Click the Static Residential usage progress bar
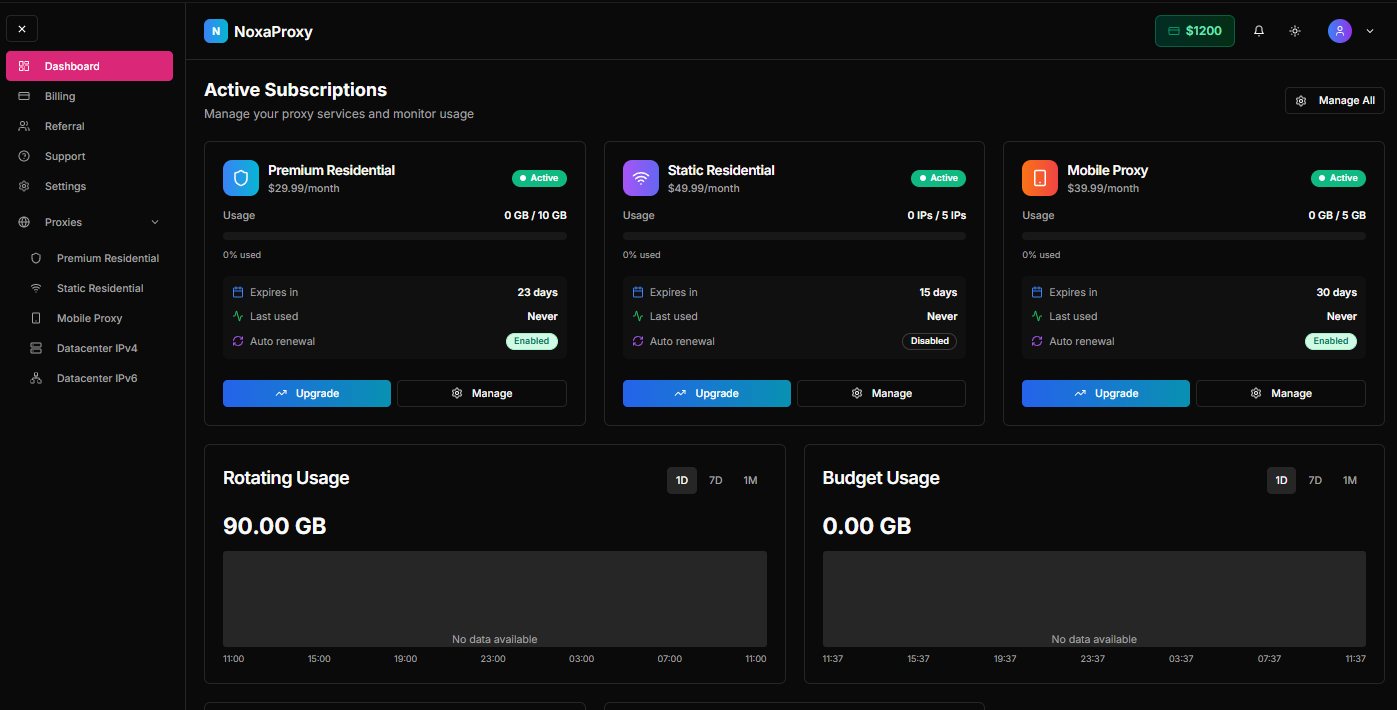 pos(793,235)
